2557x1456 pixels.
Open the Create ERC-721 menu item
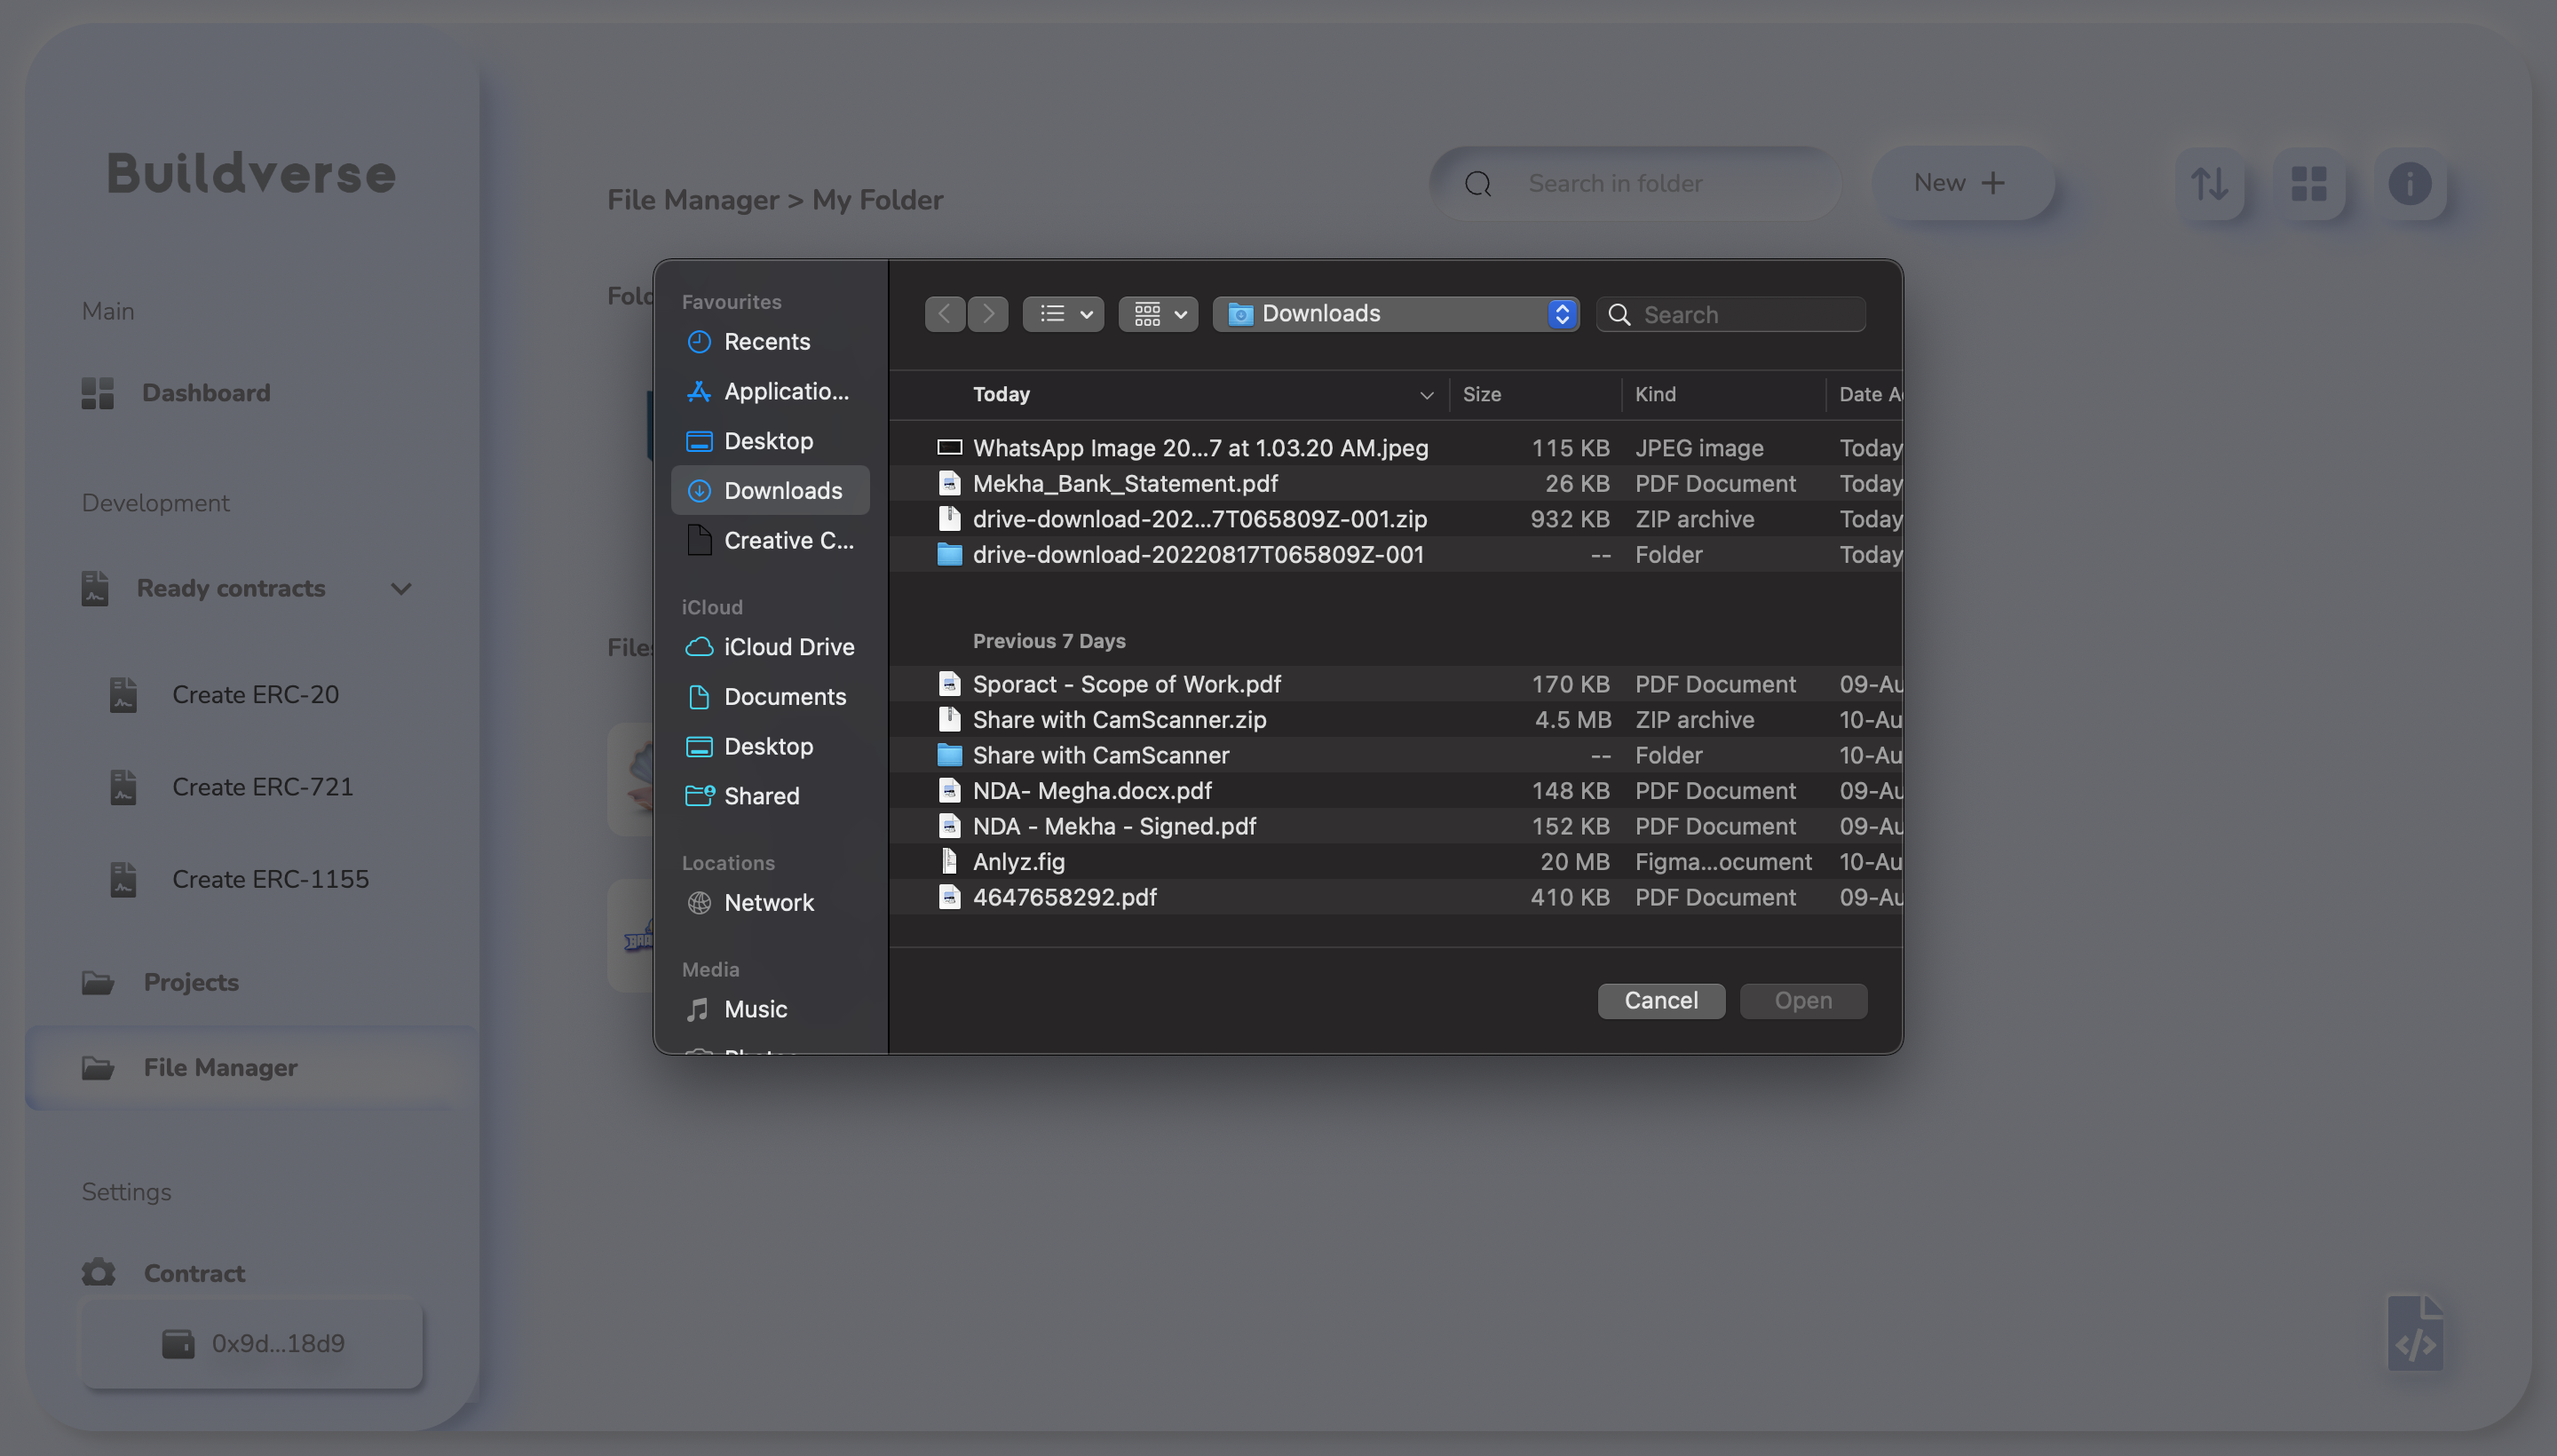click(x=262, y=787)
